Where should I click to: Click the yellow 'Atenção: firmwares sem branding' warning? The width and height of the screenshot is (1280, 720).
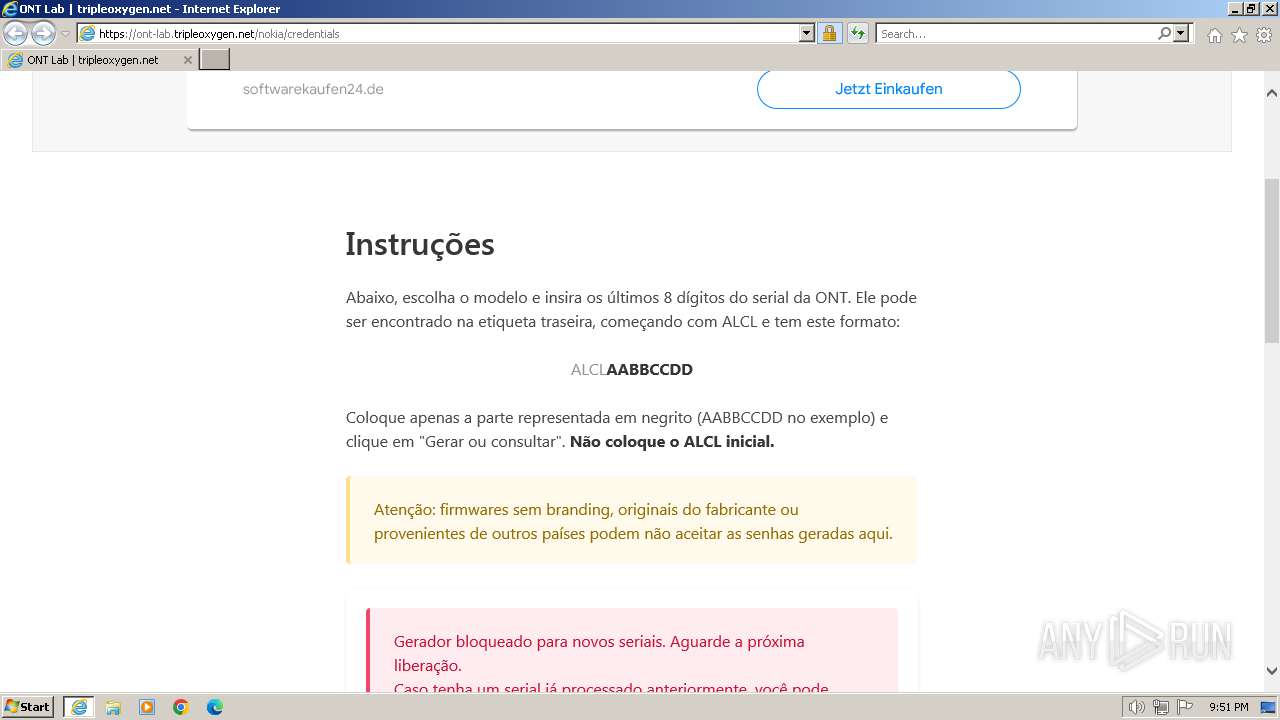pos(632,521)
